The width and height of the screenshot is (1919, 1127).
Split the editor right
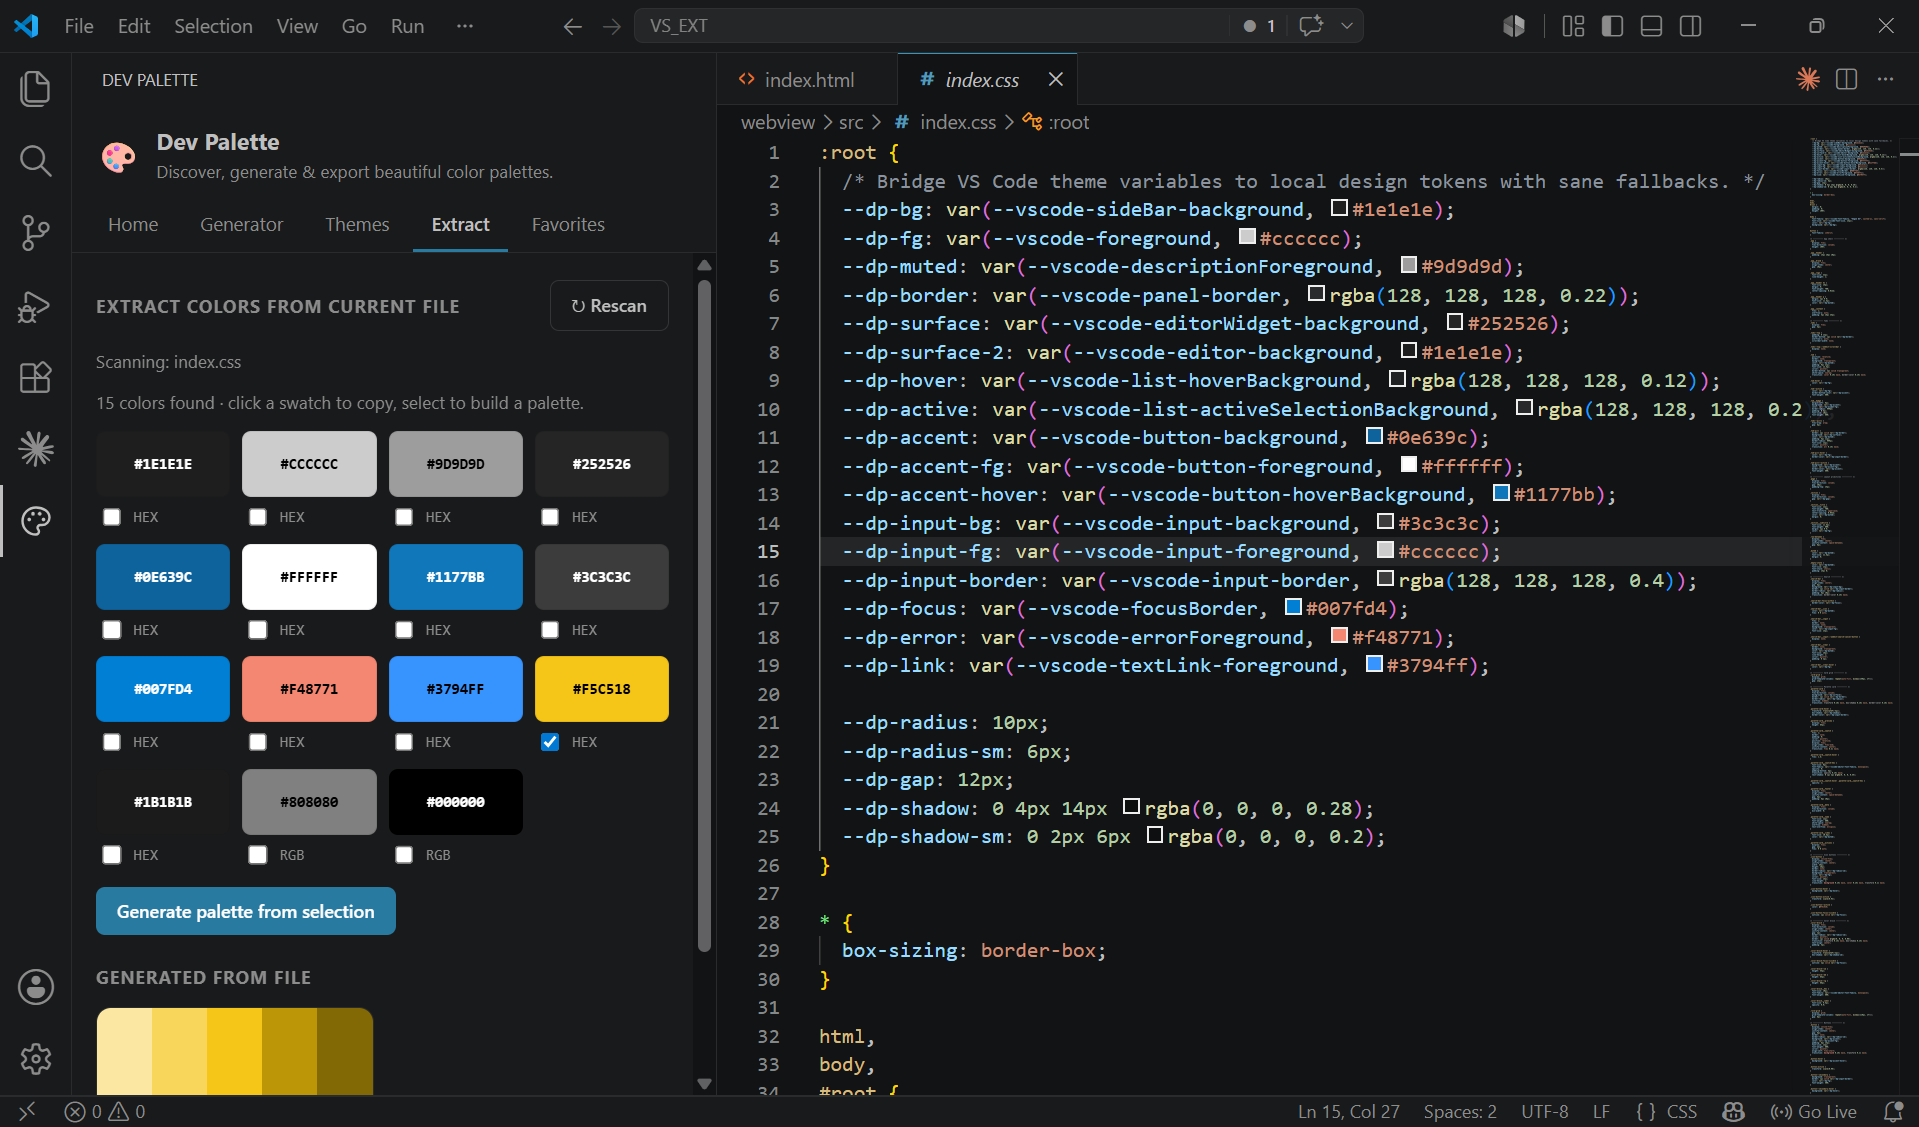point(1846,79)
